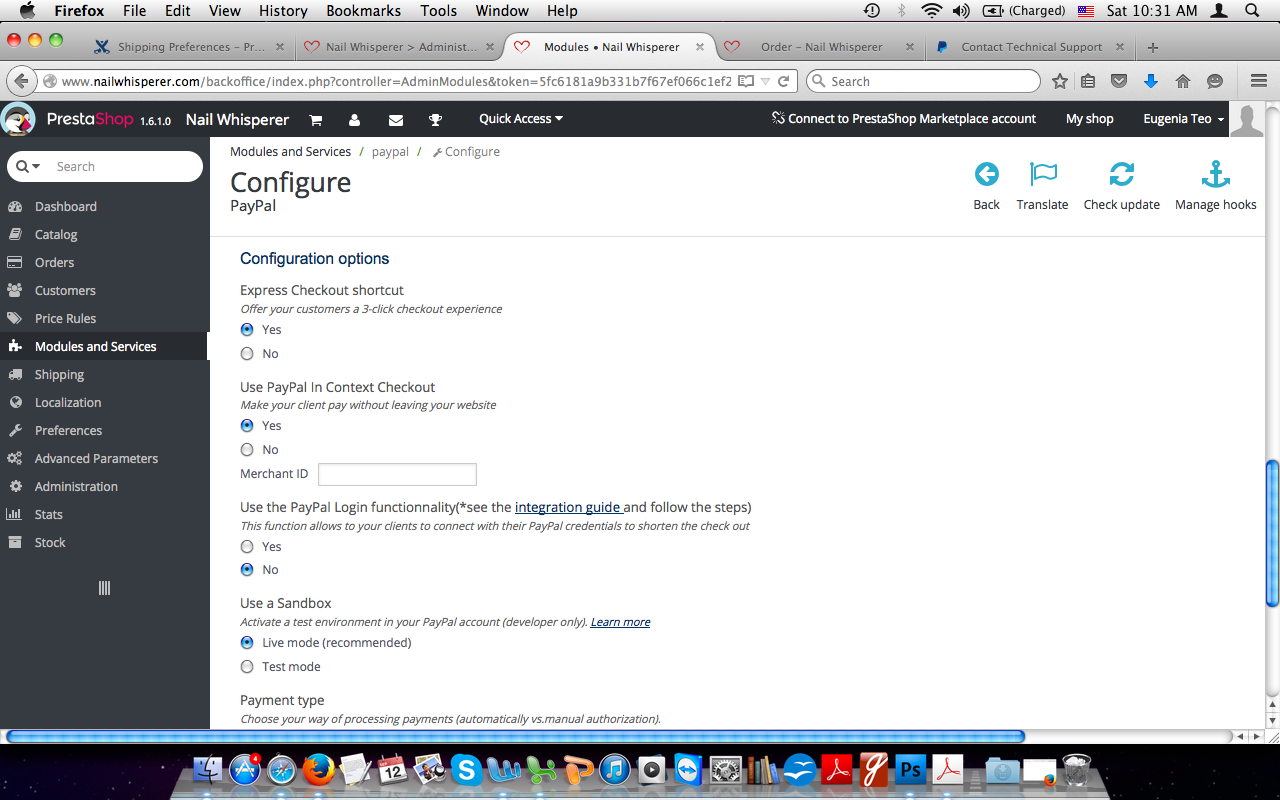Screen dimensions: 1280x800
Task: Collapse the sidebar menu with the bars icon
Action: [104, 588]
